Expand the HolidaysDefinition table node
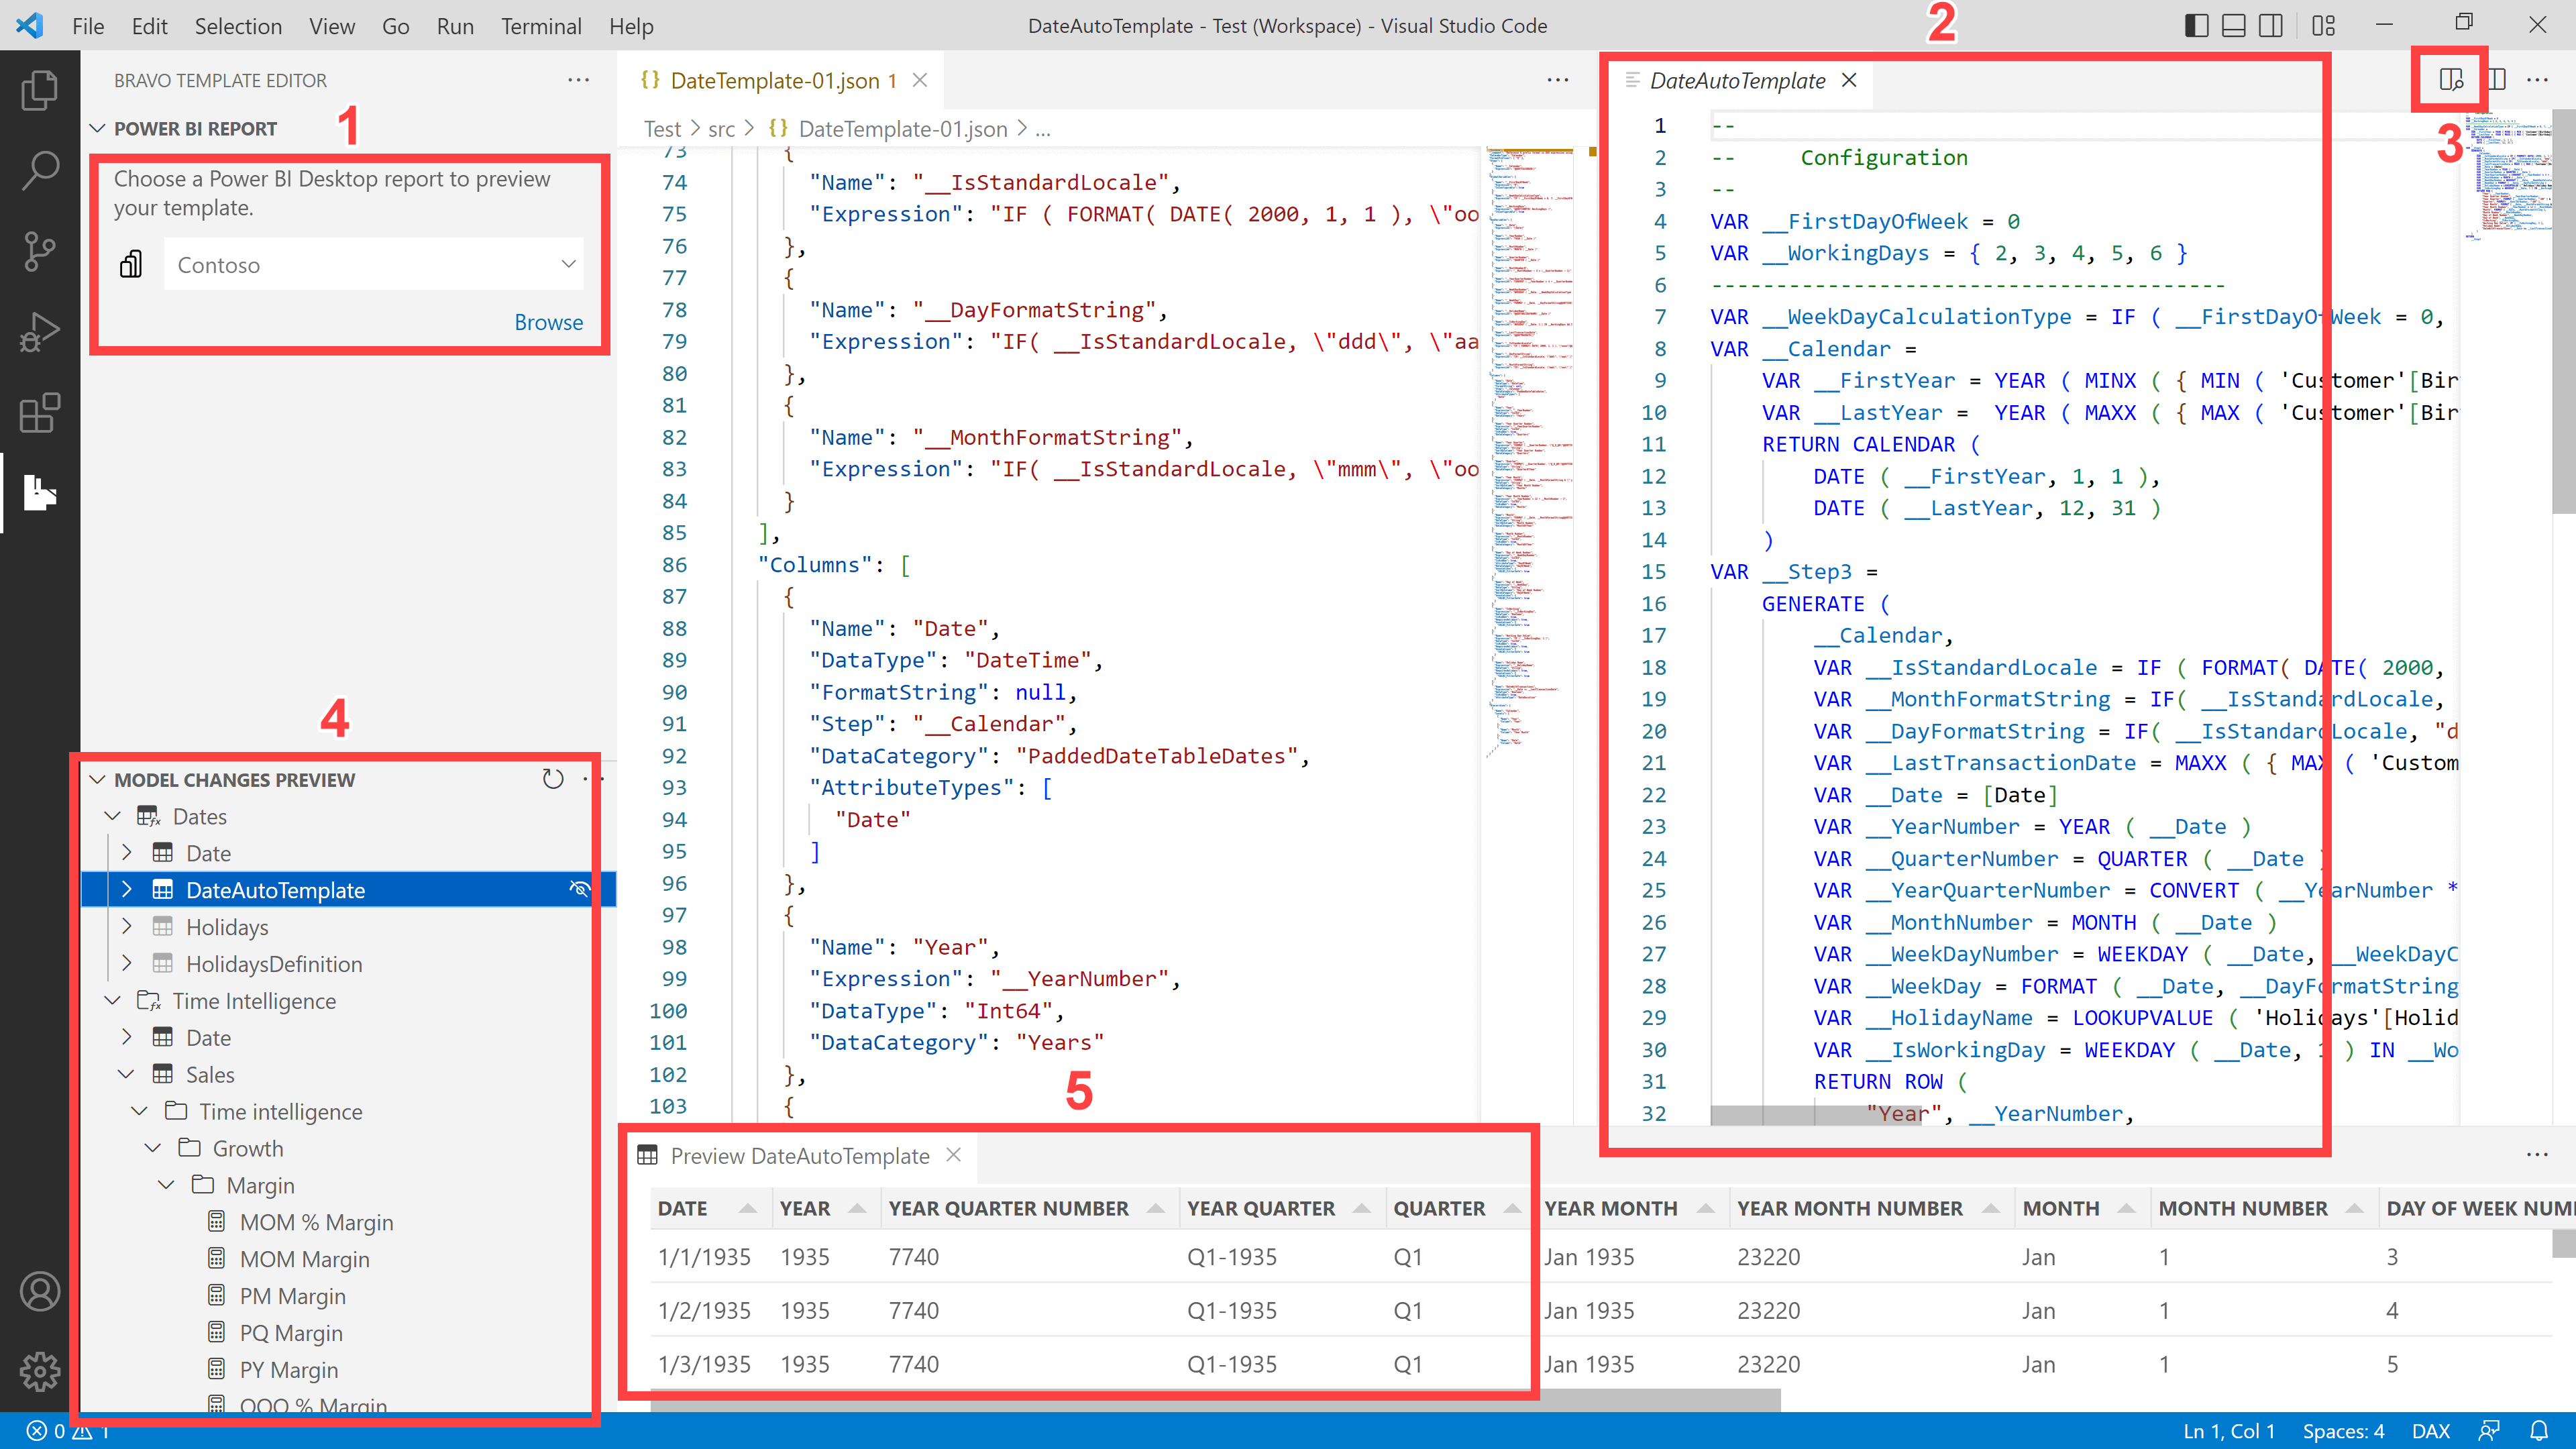 (x=127, y=963)
